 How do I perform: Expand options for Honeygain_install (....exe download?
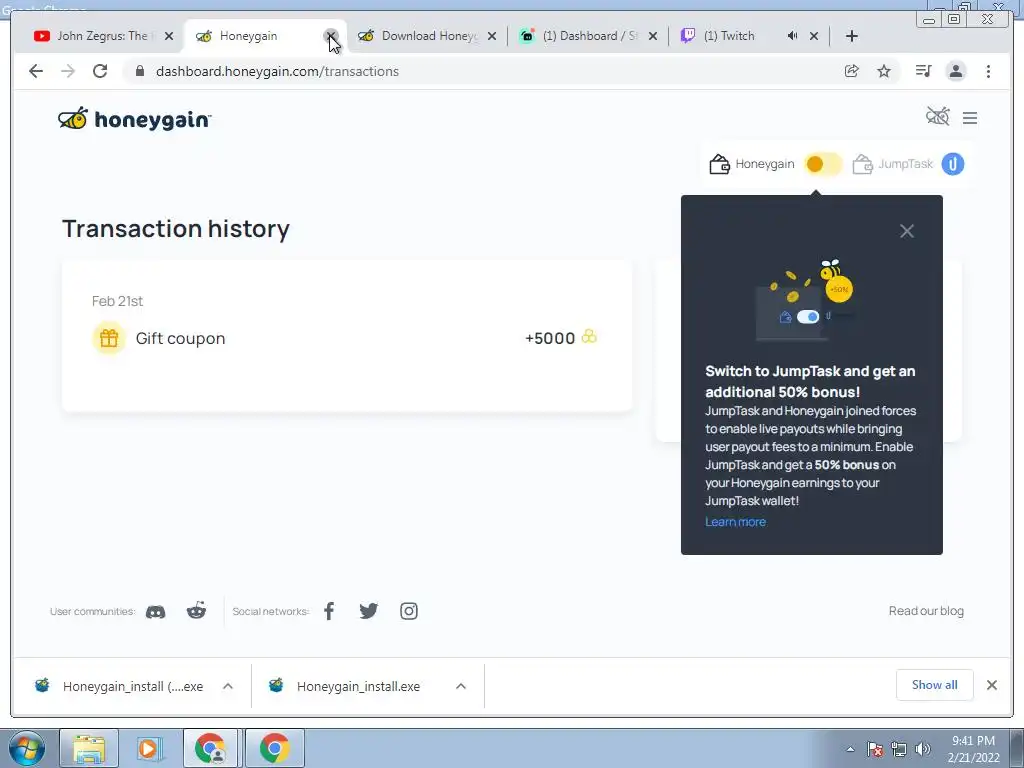pos(228,686)
